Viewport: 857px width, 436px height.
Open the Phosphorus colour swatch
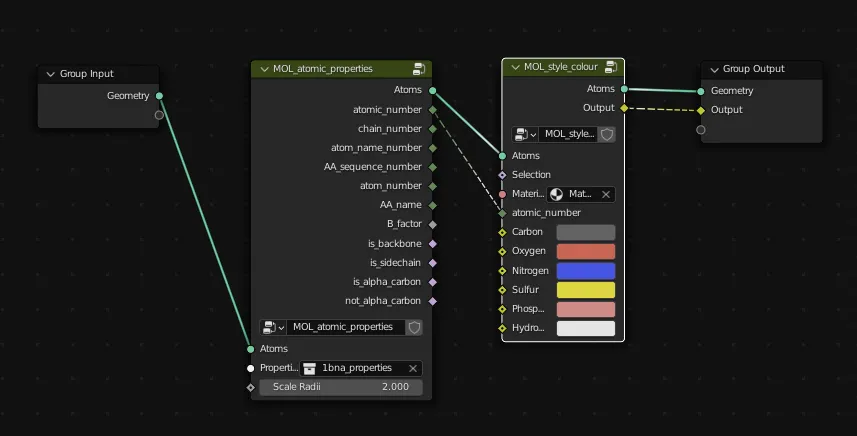pos(585,309)
